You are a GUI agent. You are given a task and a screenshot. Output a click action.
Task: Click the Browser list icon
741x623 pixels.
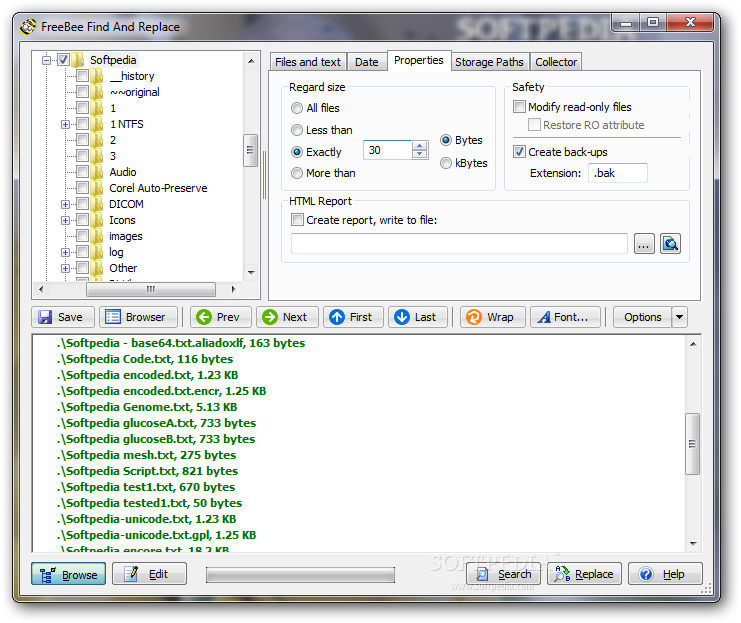[112, 317]
